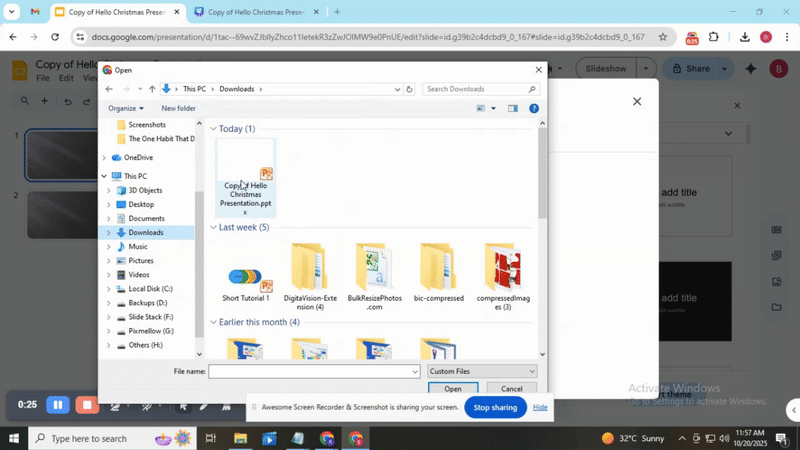Open the Custom Files type dropdown
The height and width of the screenshot is (450, 800).
click(482, 371)
